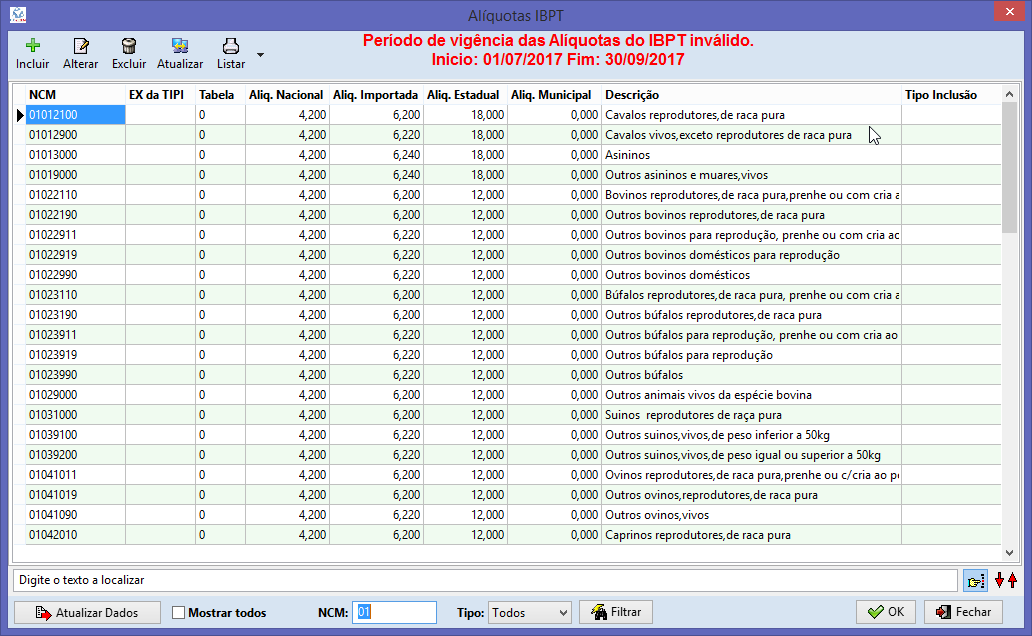Click the Atualizar Dados button
1032x636 pixels.
point(86,612)
